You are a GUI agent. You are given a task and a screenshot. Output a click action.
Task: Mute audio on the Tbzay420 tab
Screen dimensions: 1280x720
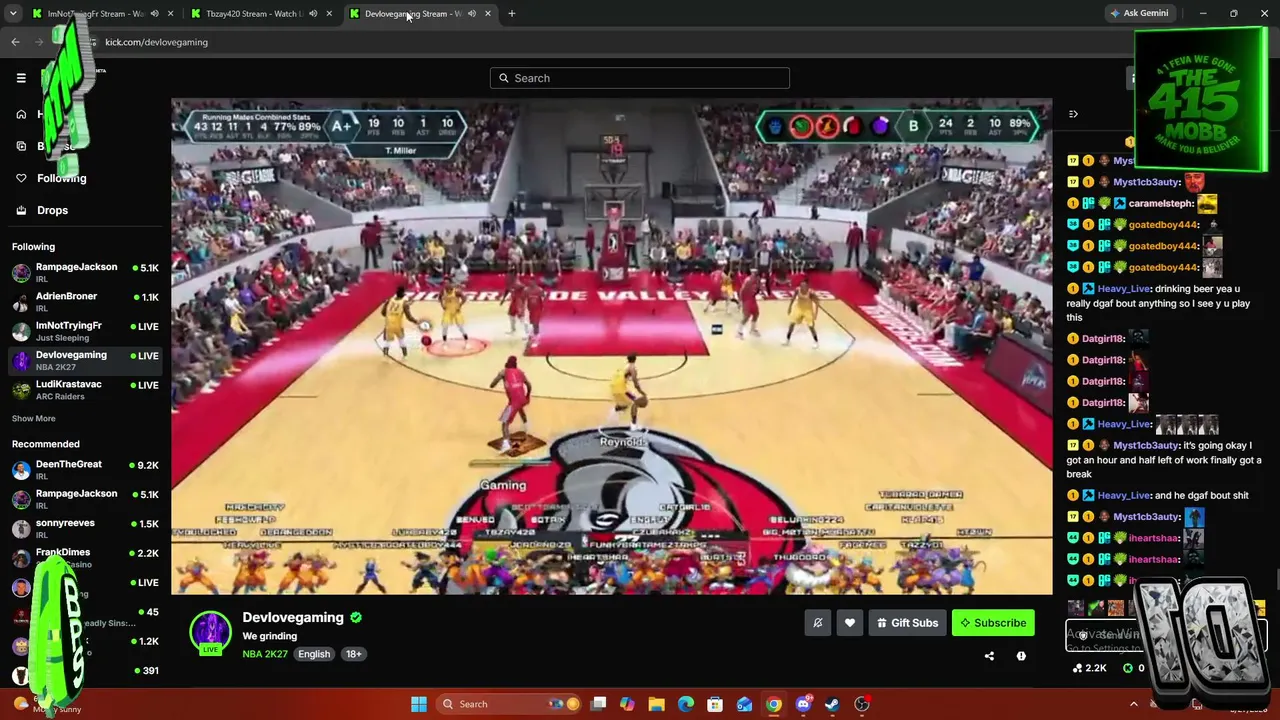coord(313,14)
